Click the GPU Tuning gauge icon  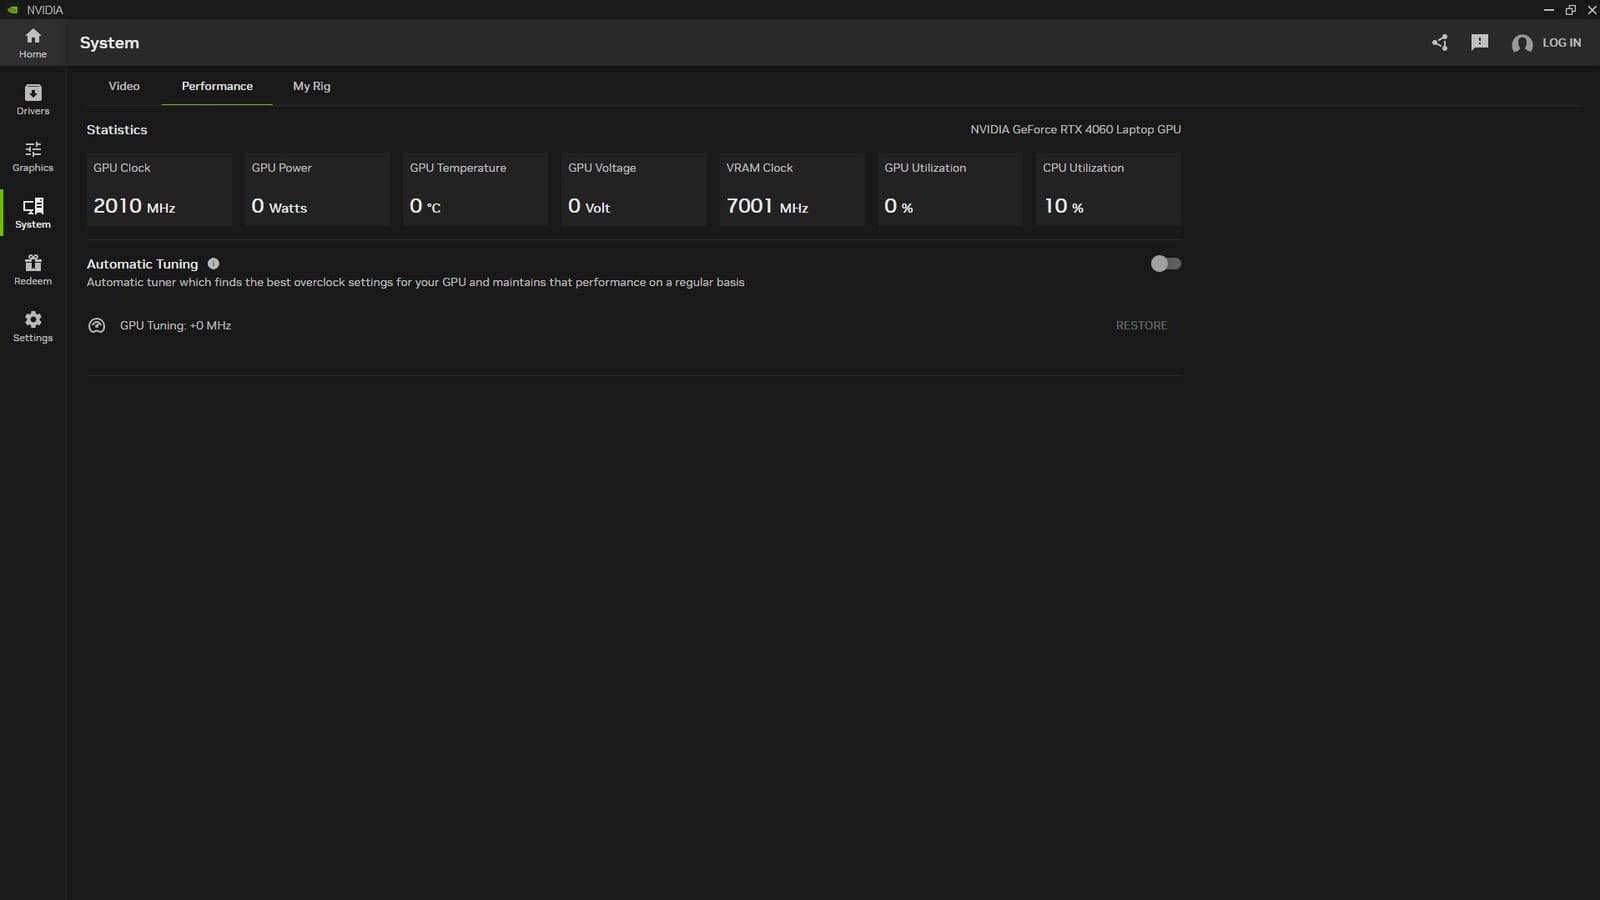[96, 325]
